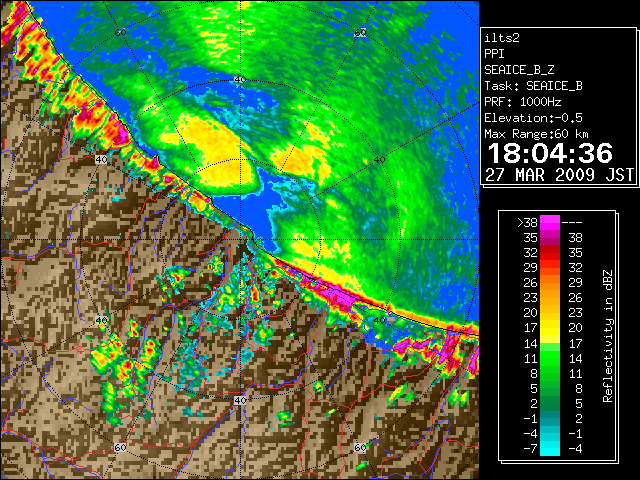Click the 60 range label at top right
This screenshot has width=640, height=480.
click(x=360, y=33)
